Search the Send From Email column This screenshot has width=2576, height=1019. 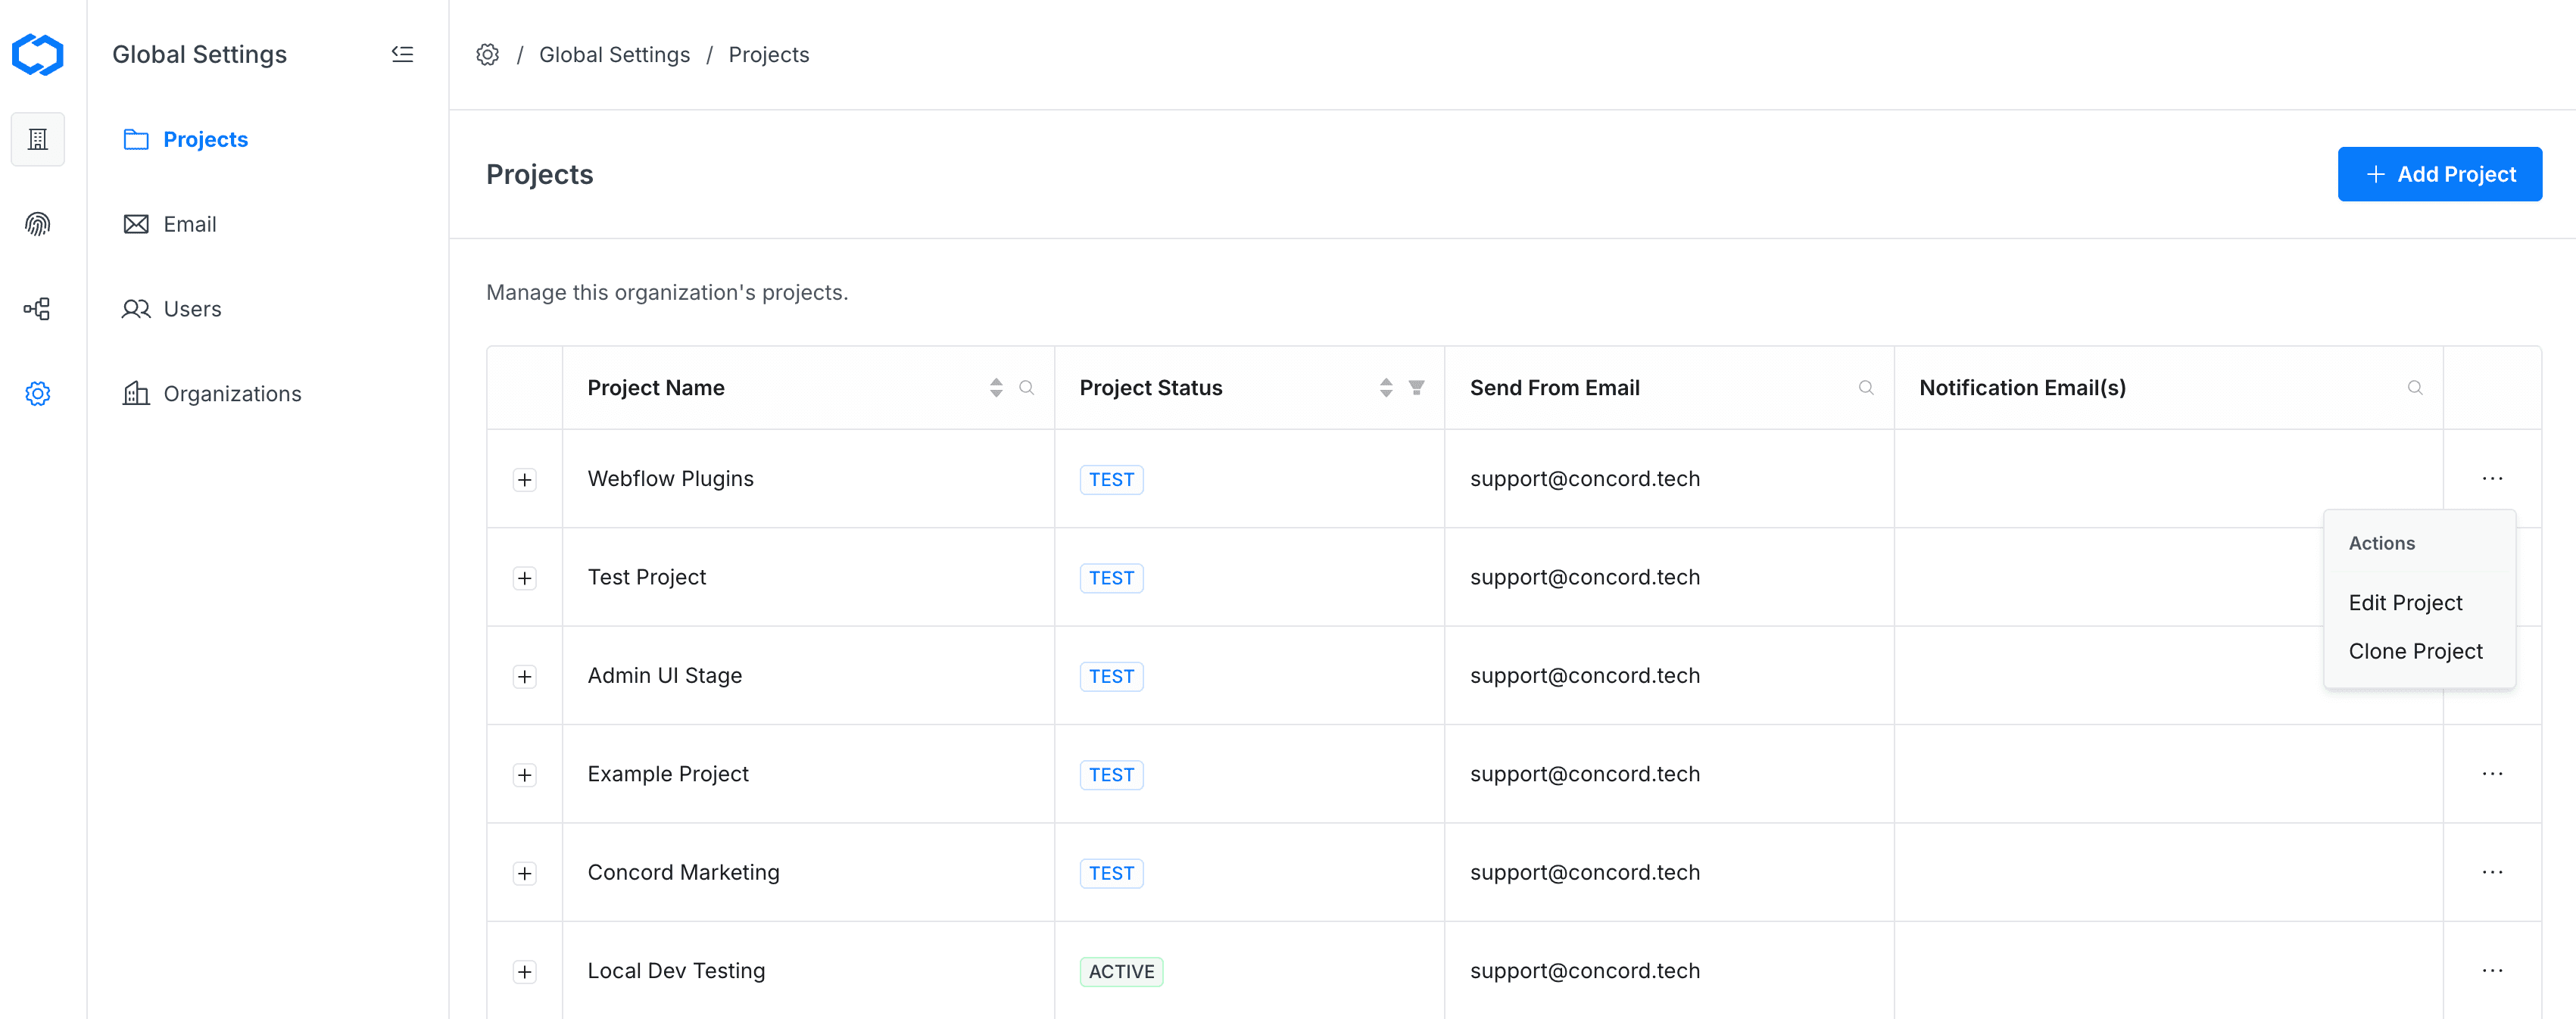pos(1865,388)
